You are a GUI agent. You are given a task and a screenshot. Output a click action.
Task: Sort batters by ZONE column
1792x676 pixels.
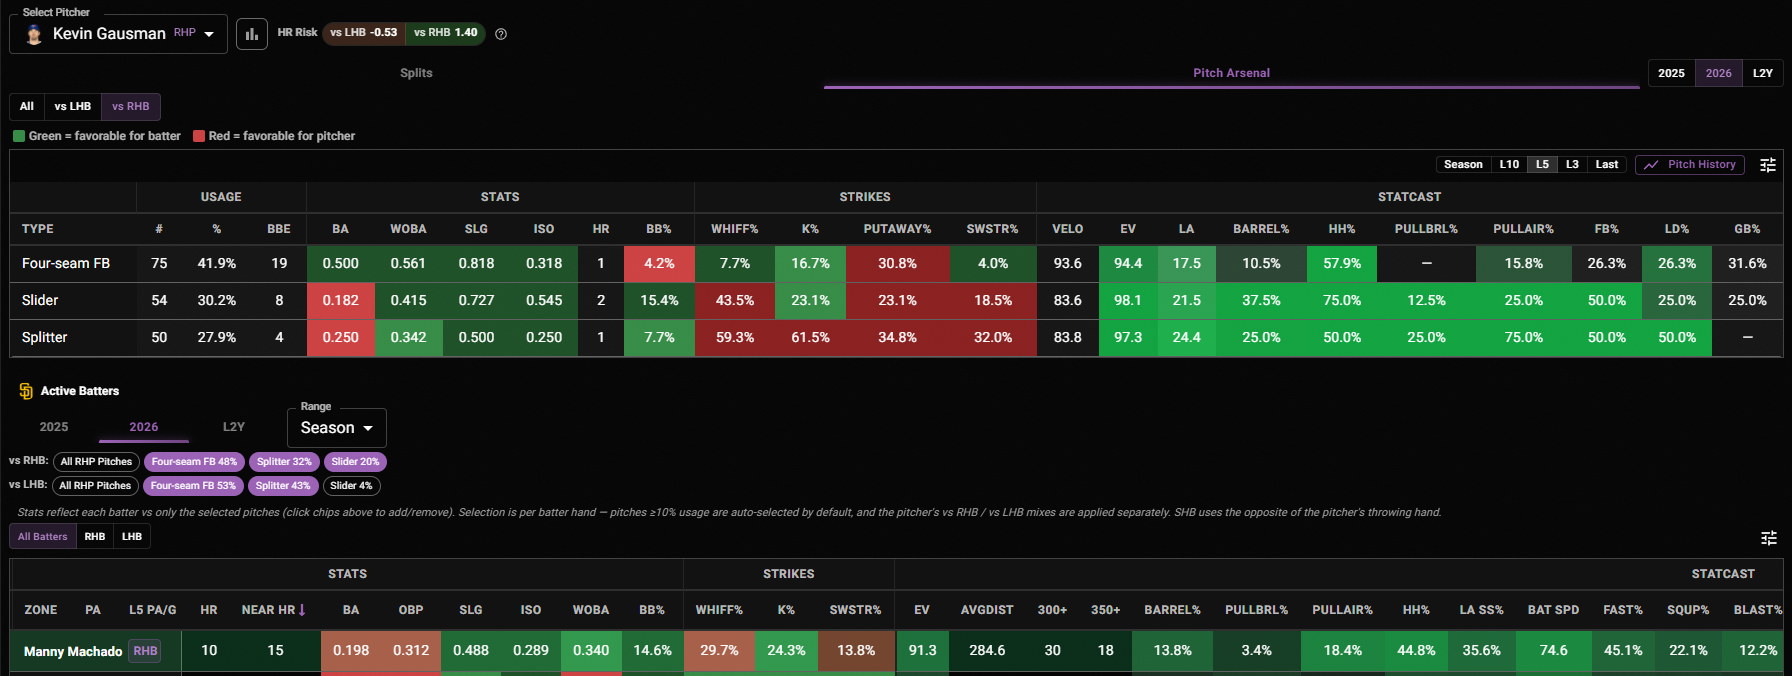(41, 610)
